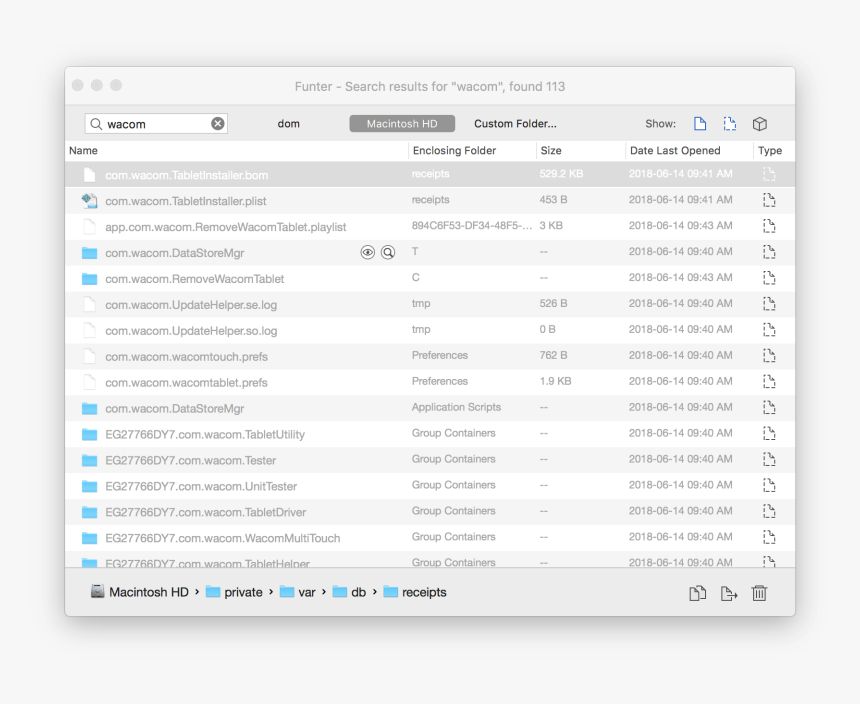Select com.wacom.UpdateHelper.so.log file
The width and height of the screenshot is (860, 704).
pyautogui.click(x=430, y=330)
